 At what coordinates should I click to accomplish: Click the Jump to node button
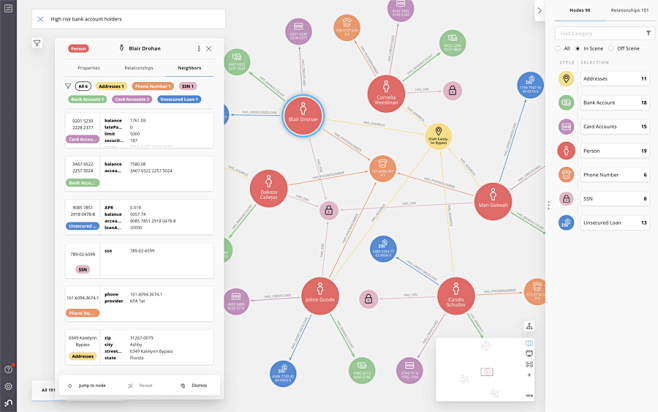87,386
